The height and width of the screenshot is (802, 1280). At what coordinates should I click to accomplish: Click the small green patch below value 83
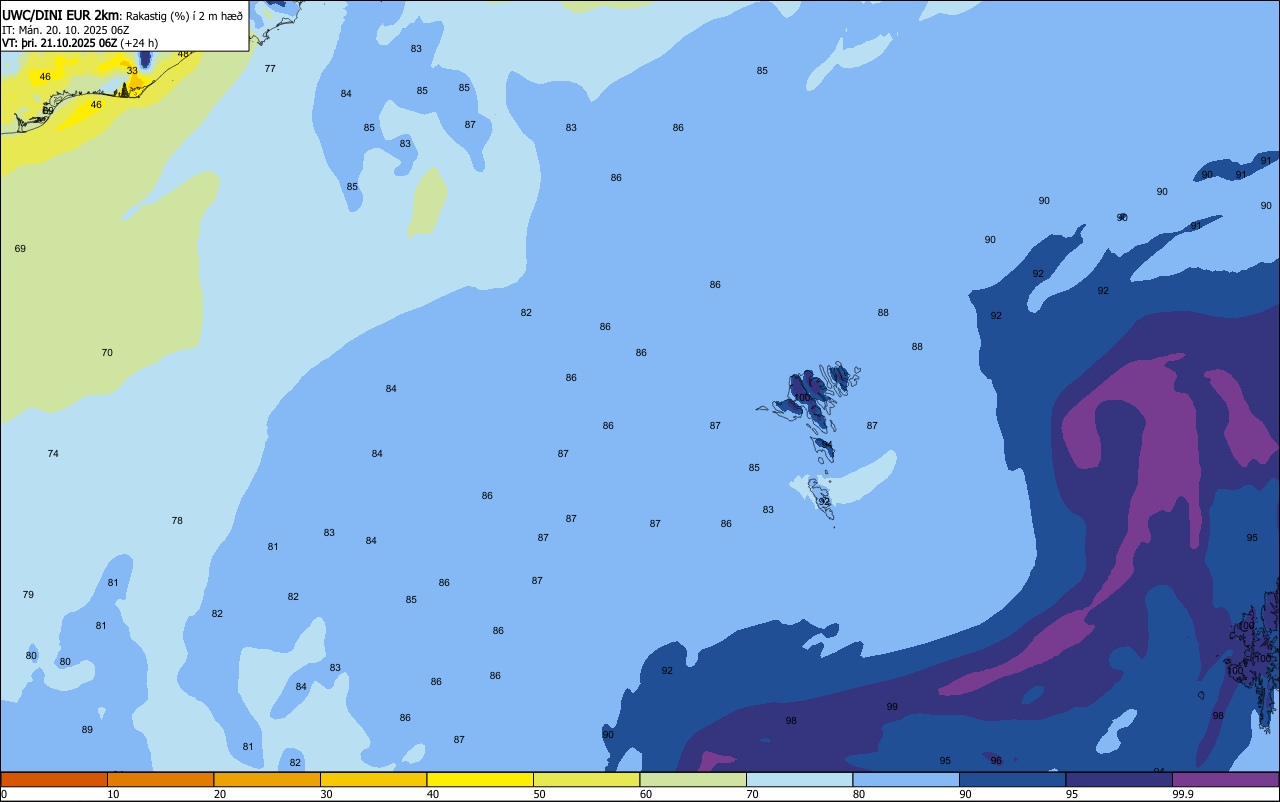(x=428, y=201)
